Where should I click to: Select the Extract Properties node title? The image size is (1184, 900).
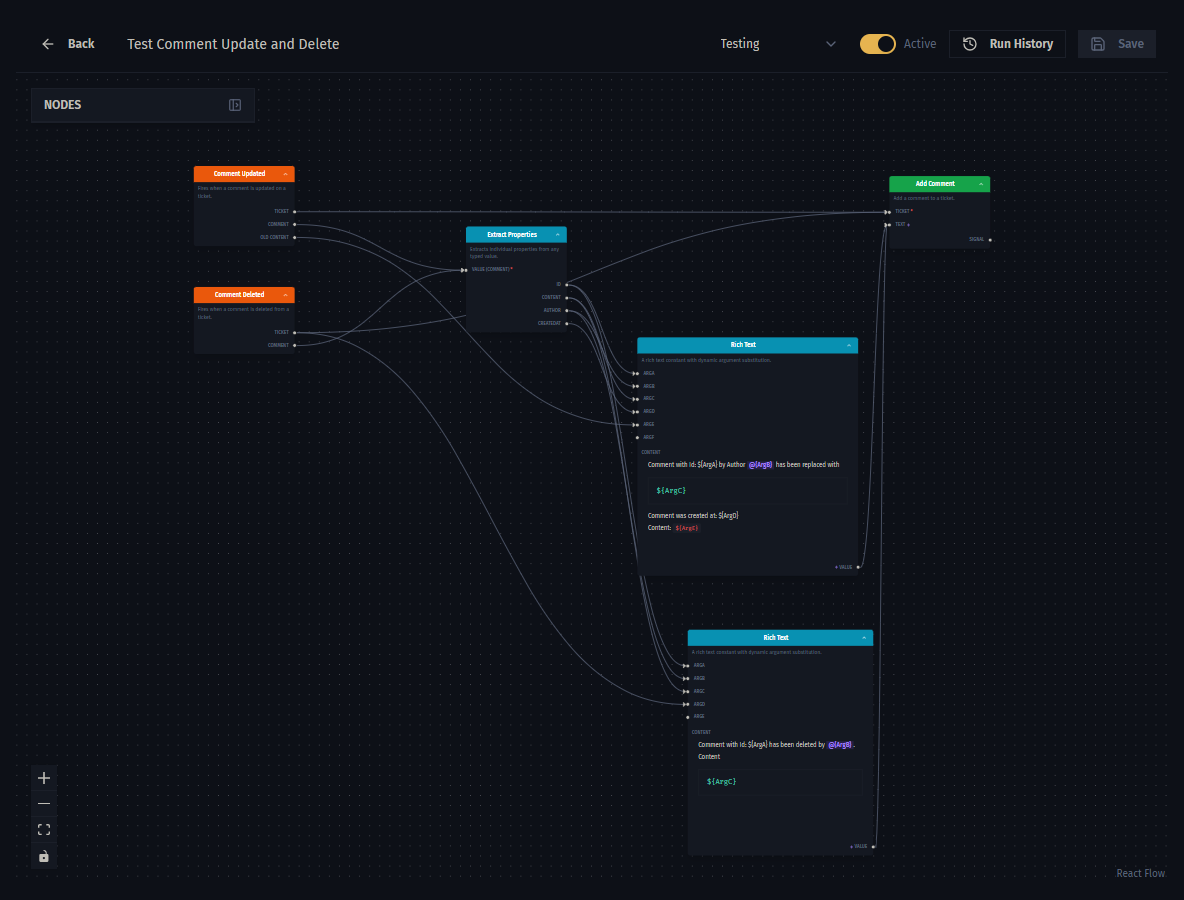(512, 235)
